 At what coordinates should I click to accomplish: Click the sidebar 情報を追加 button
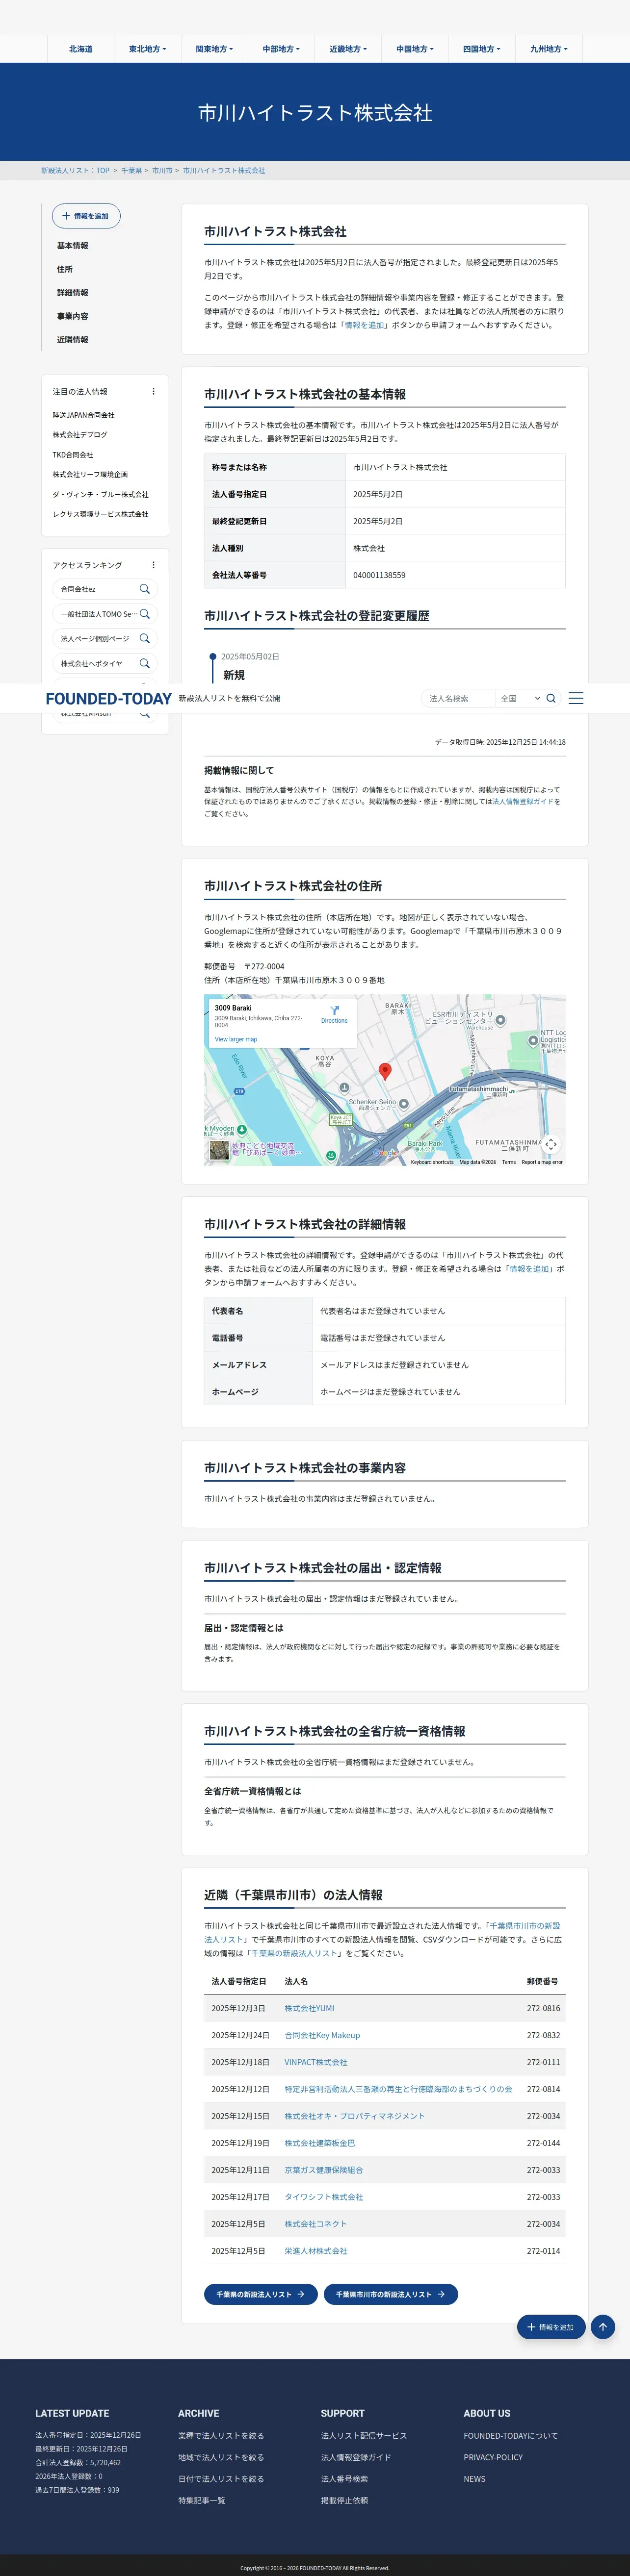pos(86,216)
